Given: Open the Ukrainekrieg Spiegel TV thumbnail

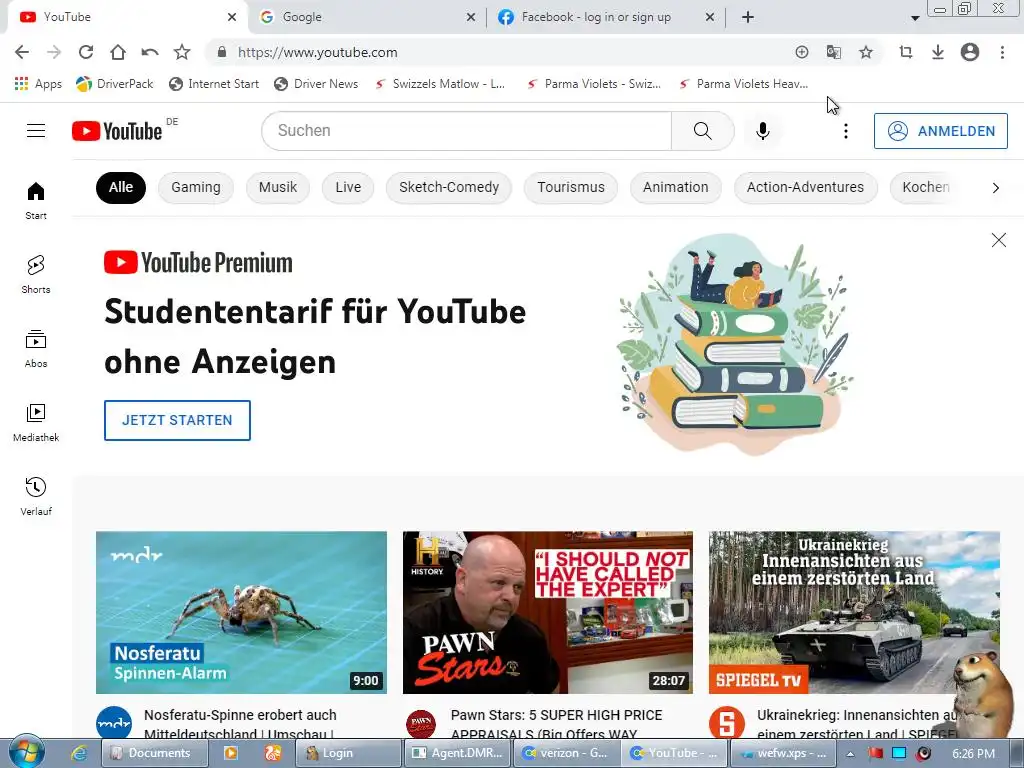Looking at the screenshot, I should point(854,613).
